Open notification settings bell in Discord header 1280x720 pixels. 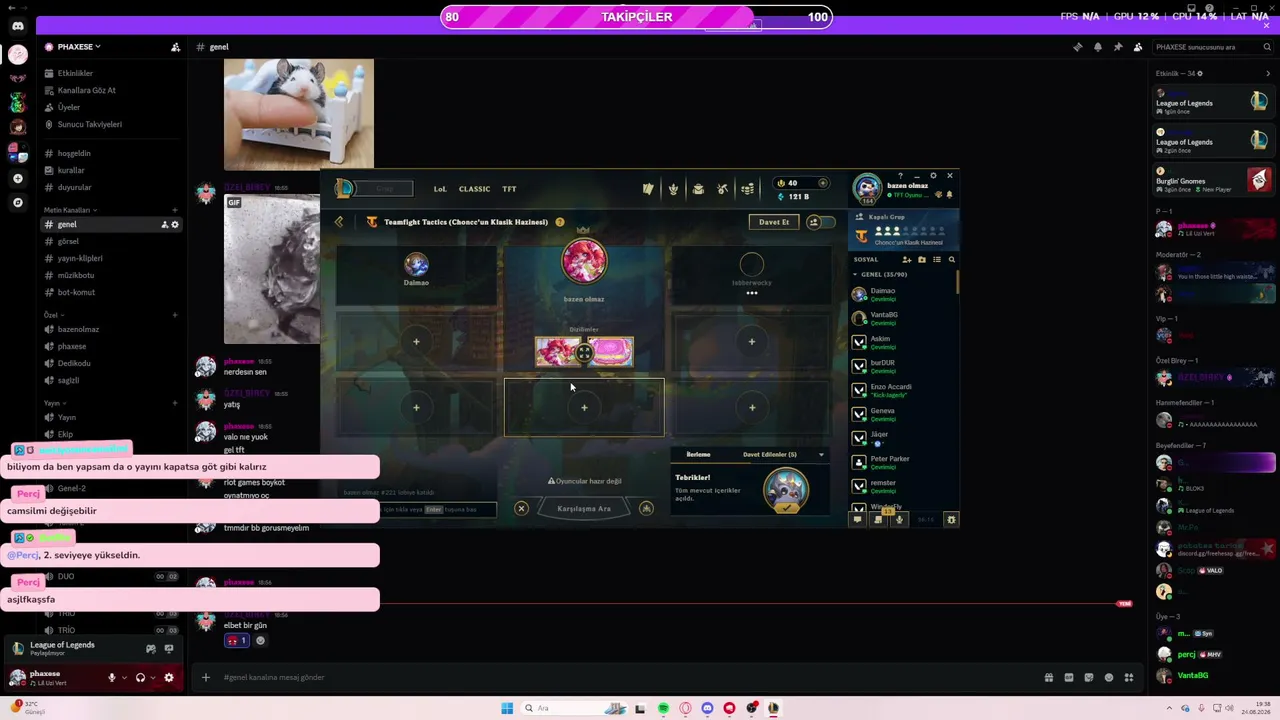click(x=1097, y=47)
